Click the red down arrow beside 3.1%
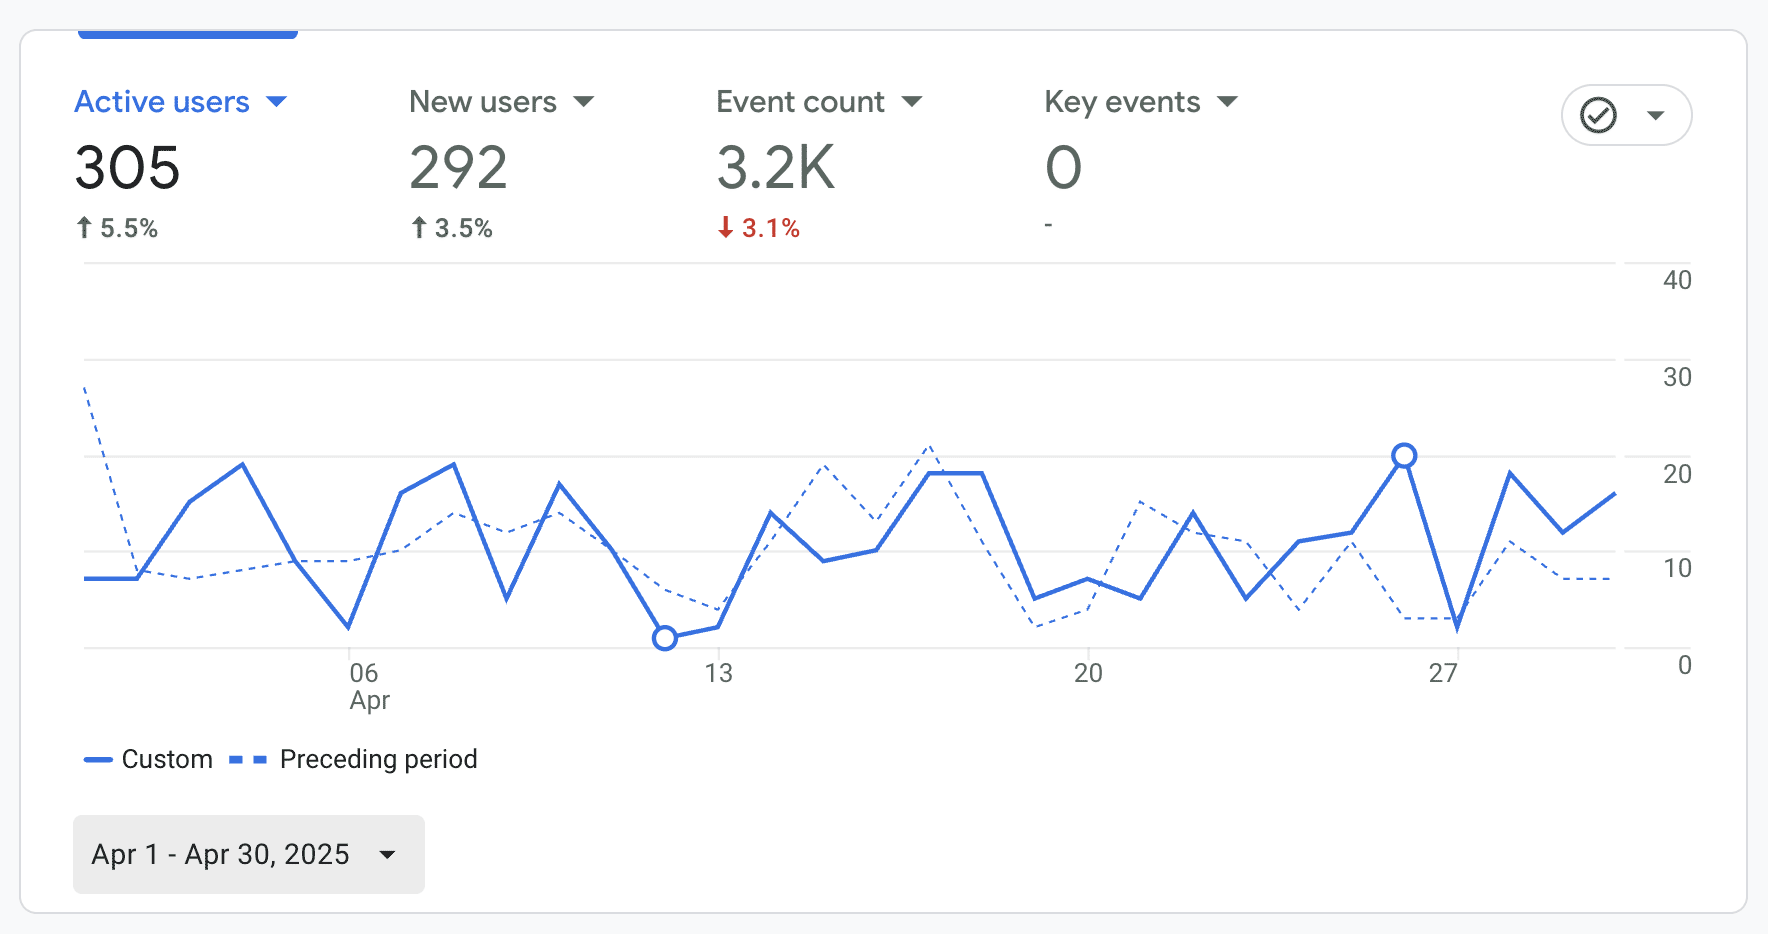 [x=726, y=228]
